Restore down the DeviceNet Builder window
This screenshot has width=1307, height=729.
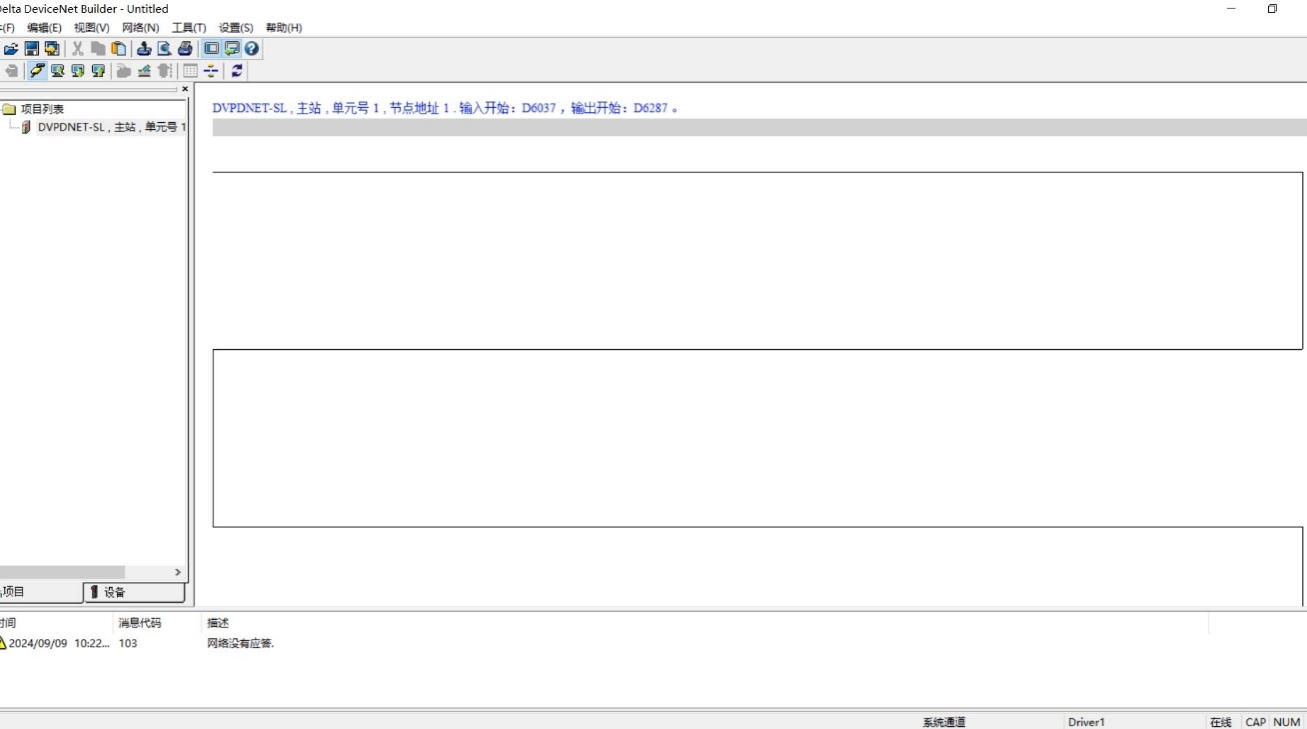coord(1272,9)
